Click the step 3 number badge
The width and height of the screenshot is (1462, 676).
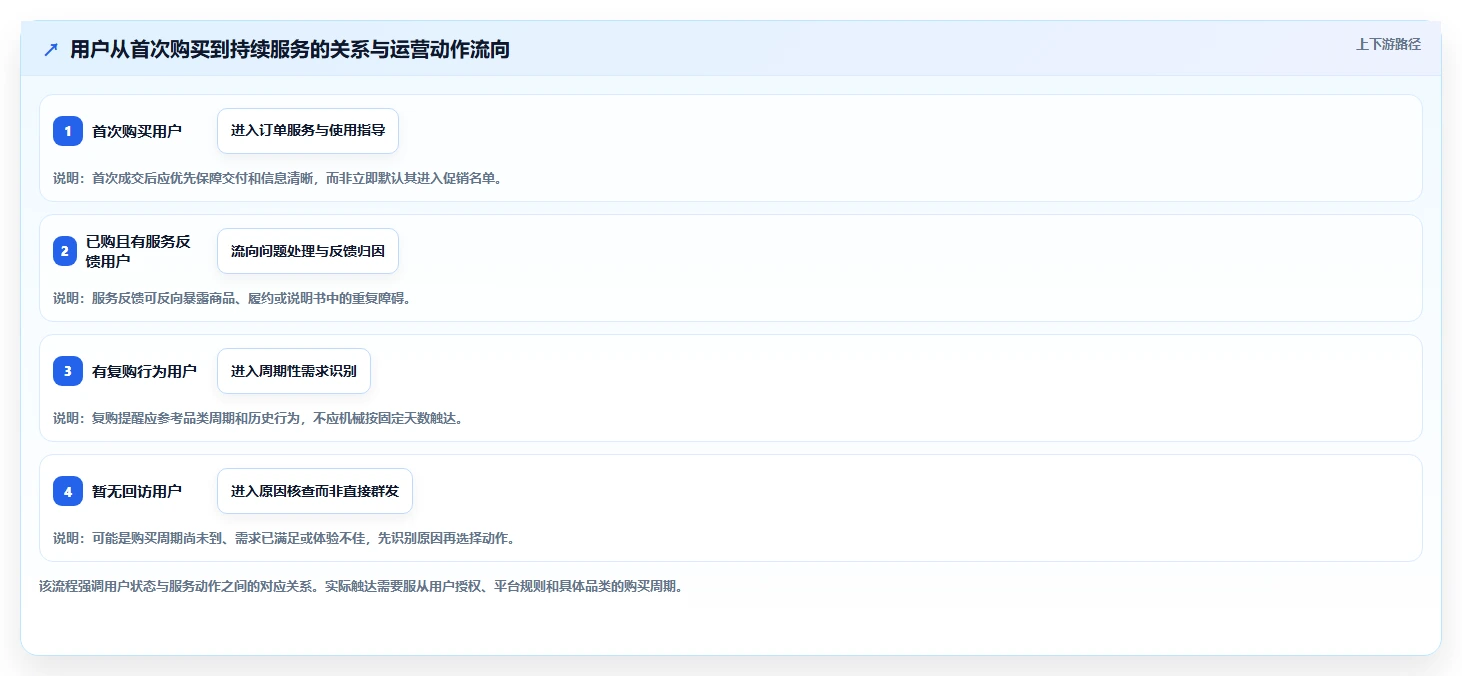68,371
